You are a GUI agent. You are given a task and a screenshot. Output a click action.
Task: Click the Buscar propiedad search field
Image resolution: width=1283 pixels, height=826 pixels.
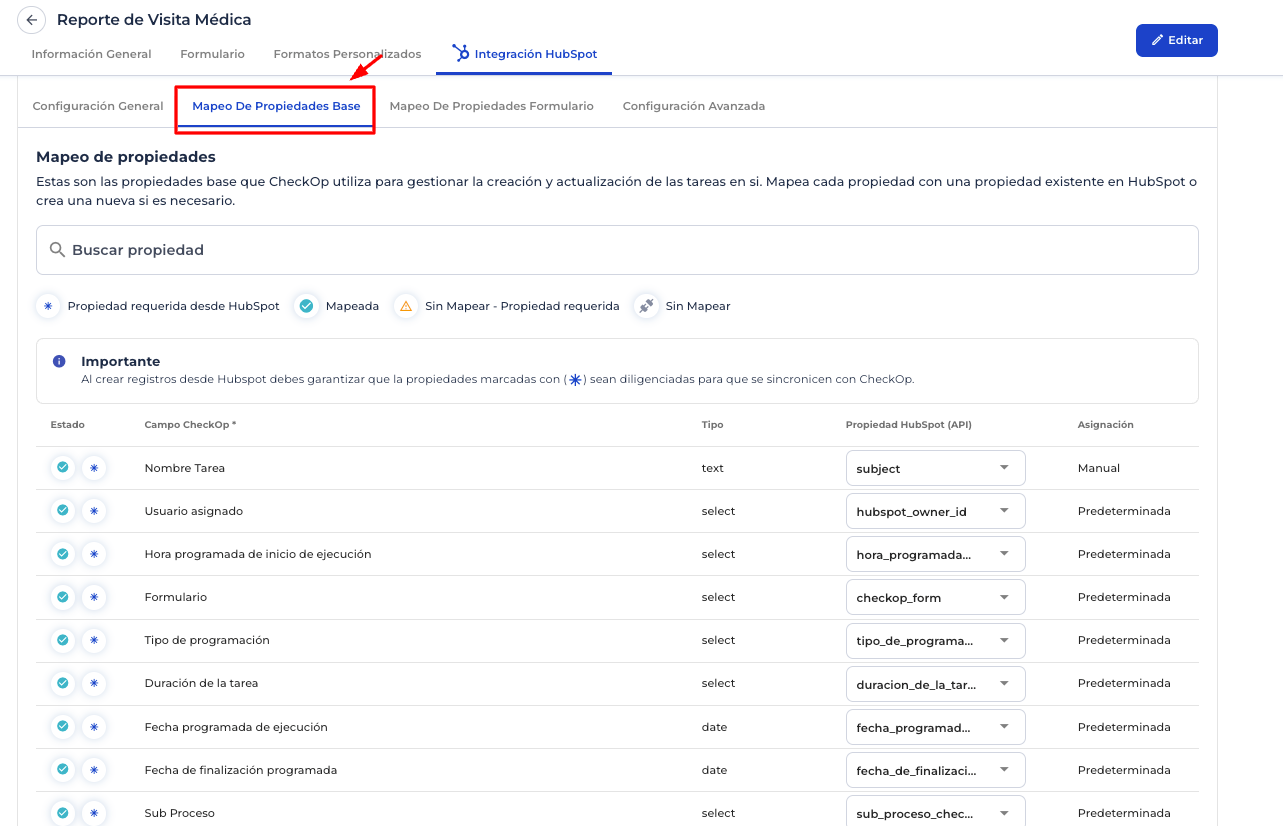617,250
